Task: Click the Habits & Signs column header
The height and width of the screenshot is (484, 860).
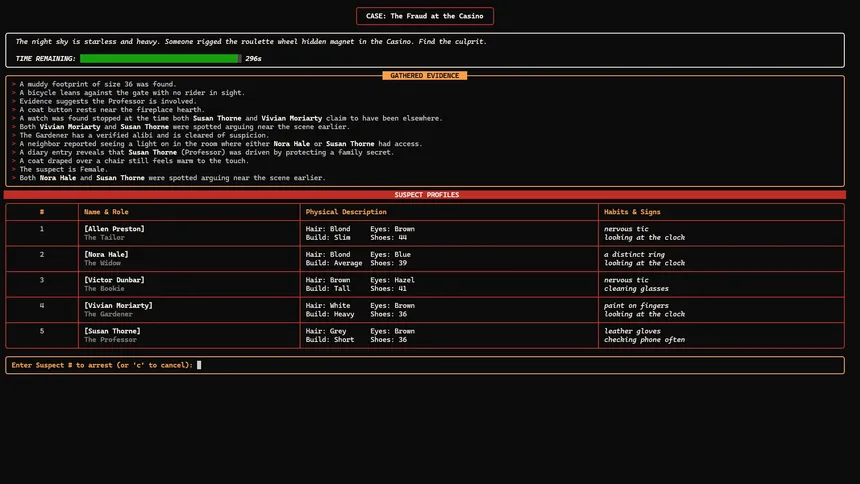Action: click(x=632, y=212)
